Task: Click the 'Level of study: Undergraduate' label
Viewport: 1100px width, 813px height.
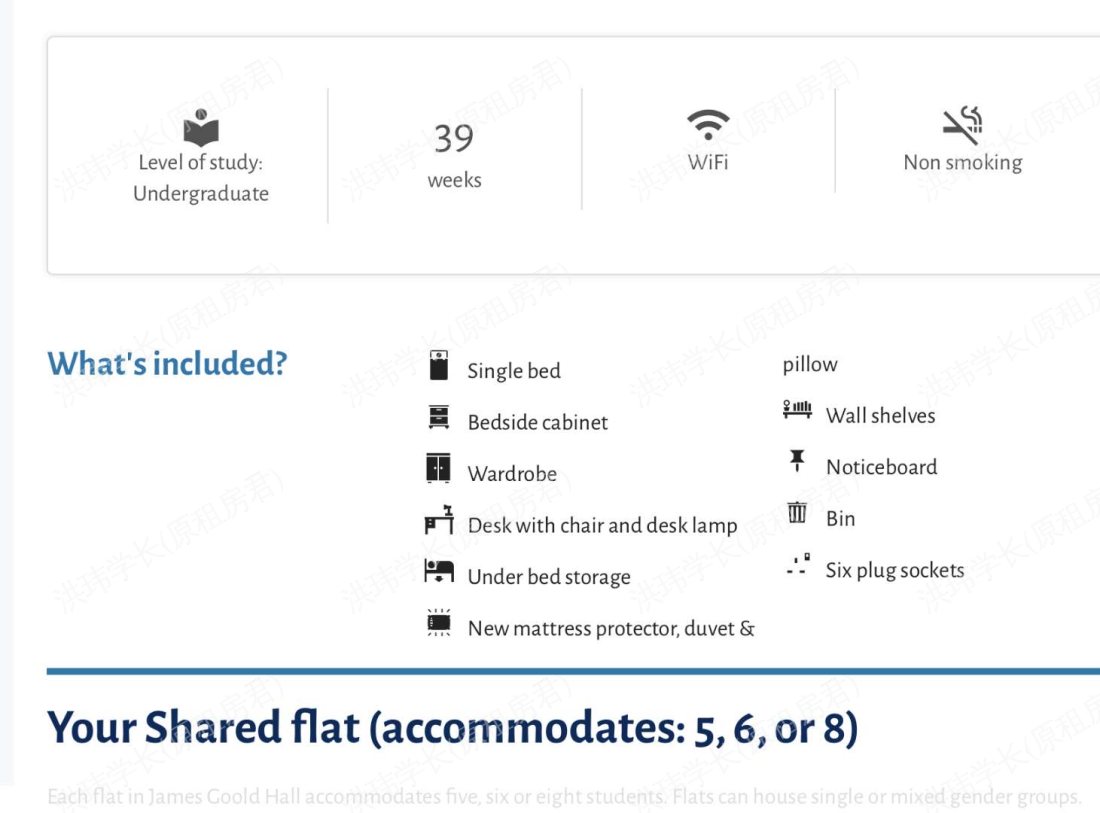Action: pyautogui.click(x=201, y=178)
